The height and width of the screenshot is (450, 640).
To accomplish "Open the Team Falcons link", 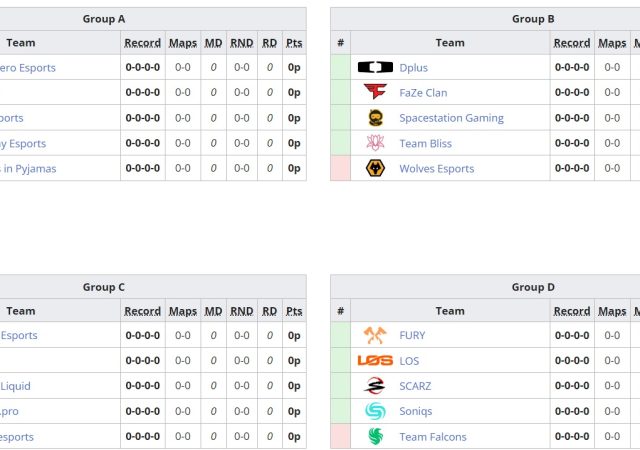I will pos(432,437).
